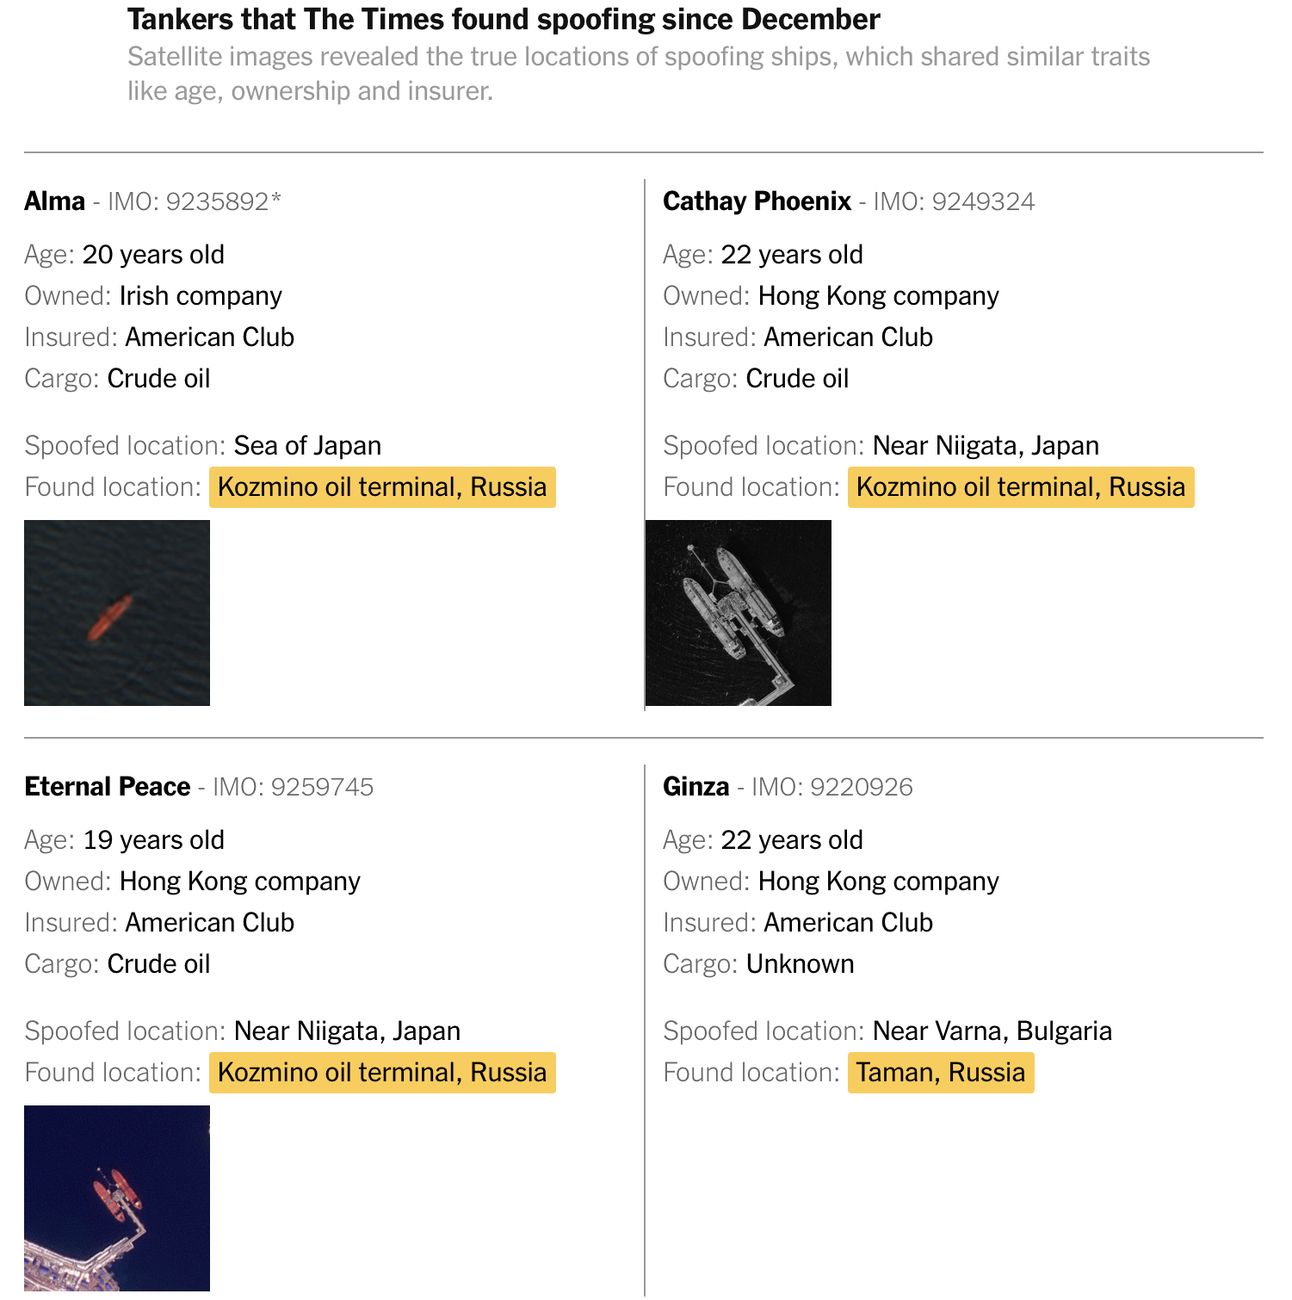Click Alma's highlighted Kozmino found location
Viewport: 1292px width, 1300px height.
click(382, 487)
